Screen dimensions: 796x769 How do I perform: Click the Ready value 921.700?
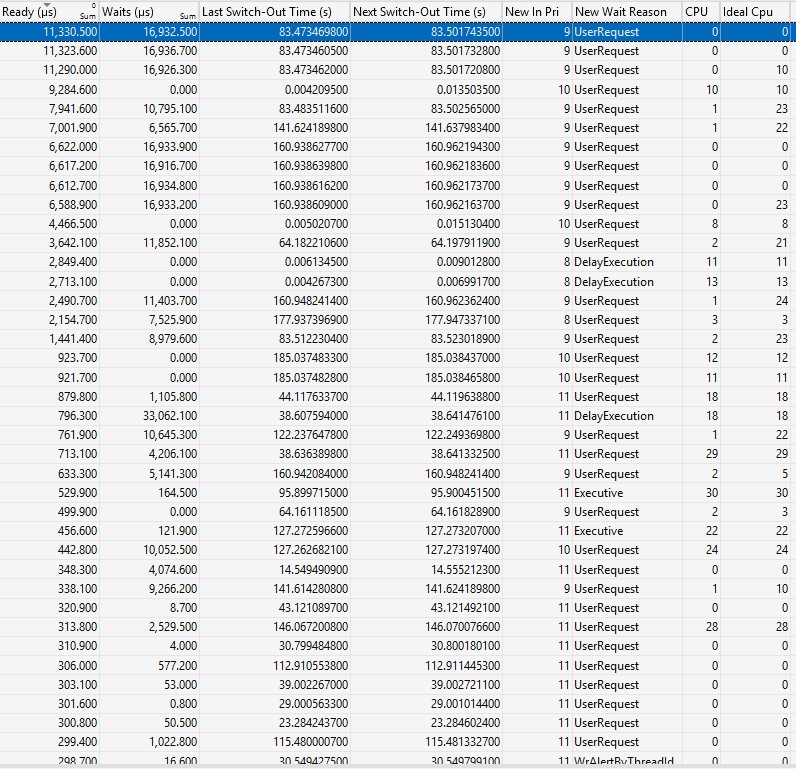tap(77, 378)
